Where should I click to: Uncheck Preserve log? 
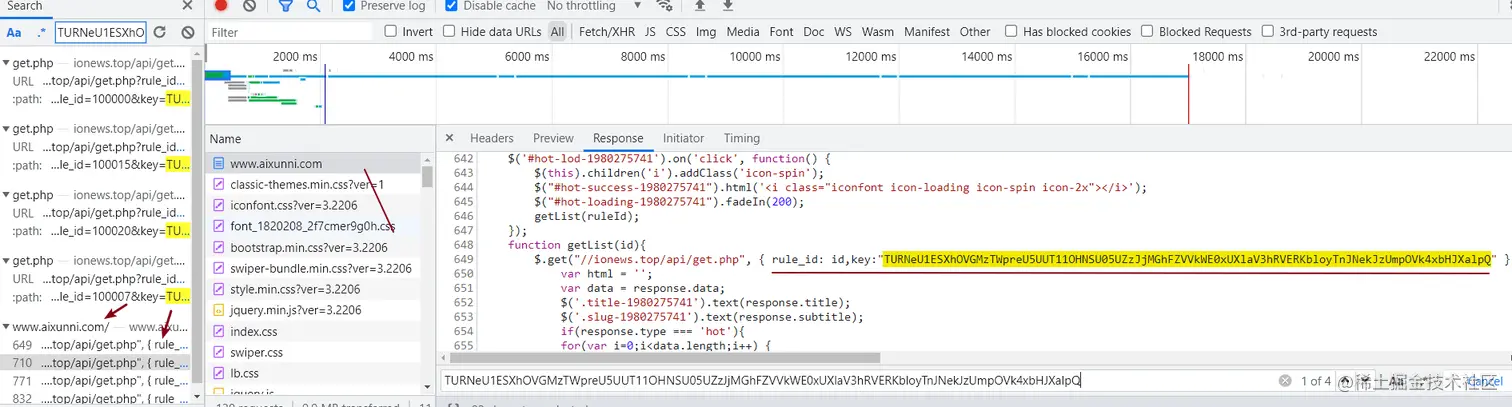348,6
